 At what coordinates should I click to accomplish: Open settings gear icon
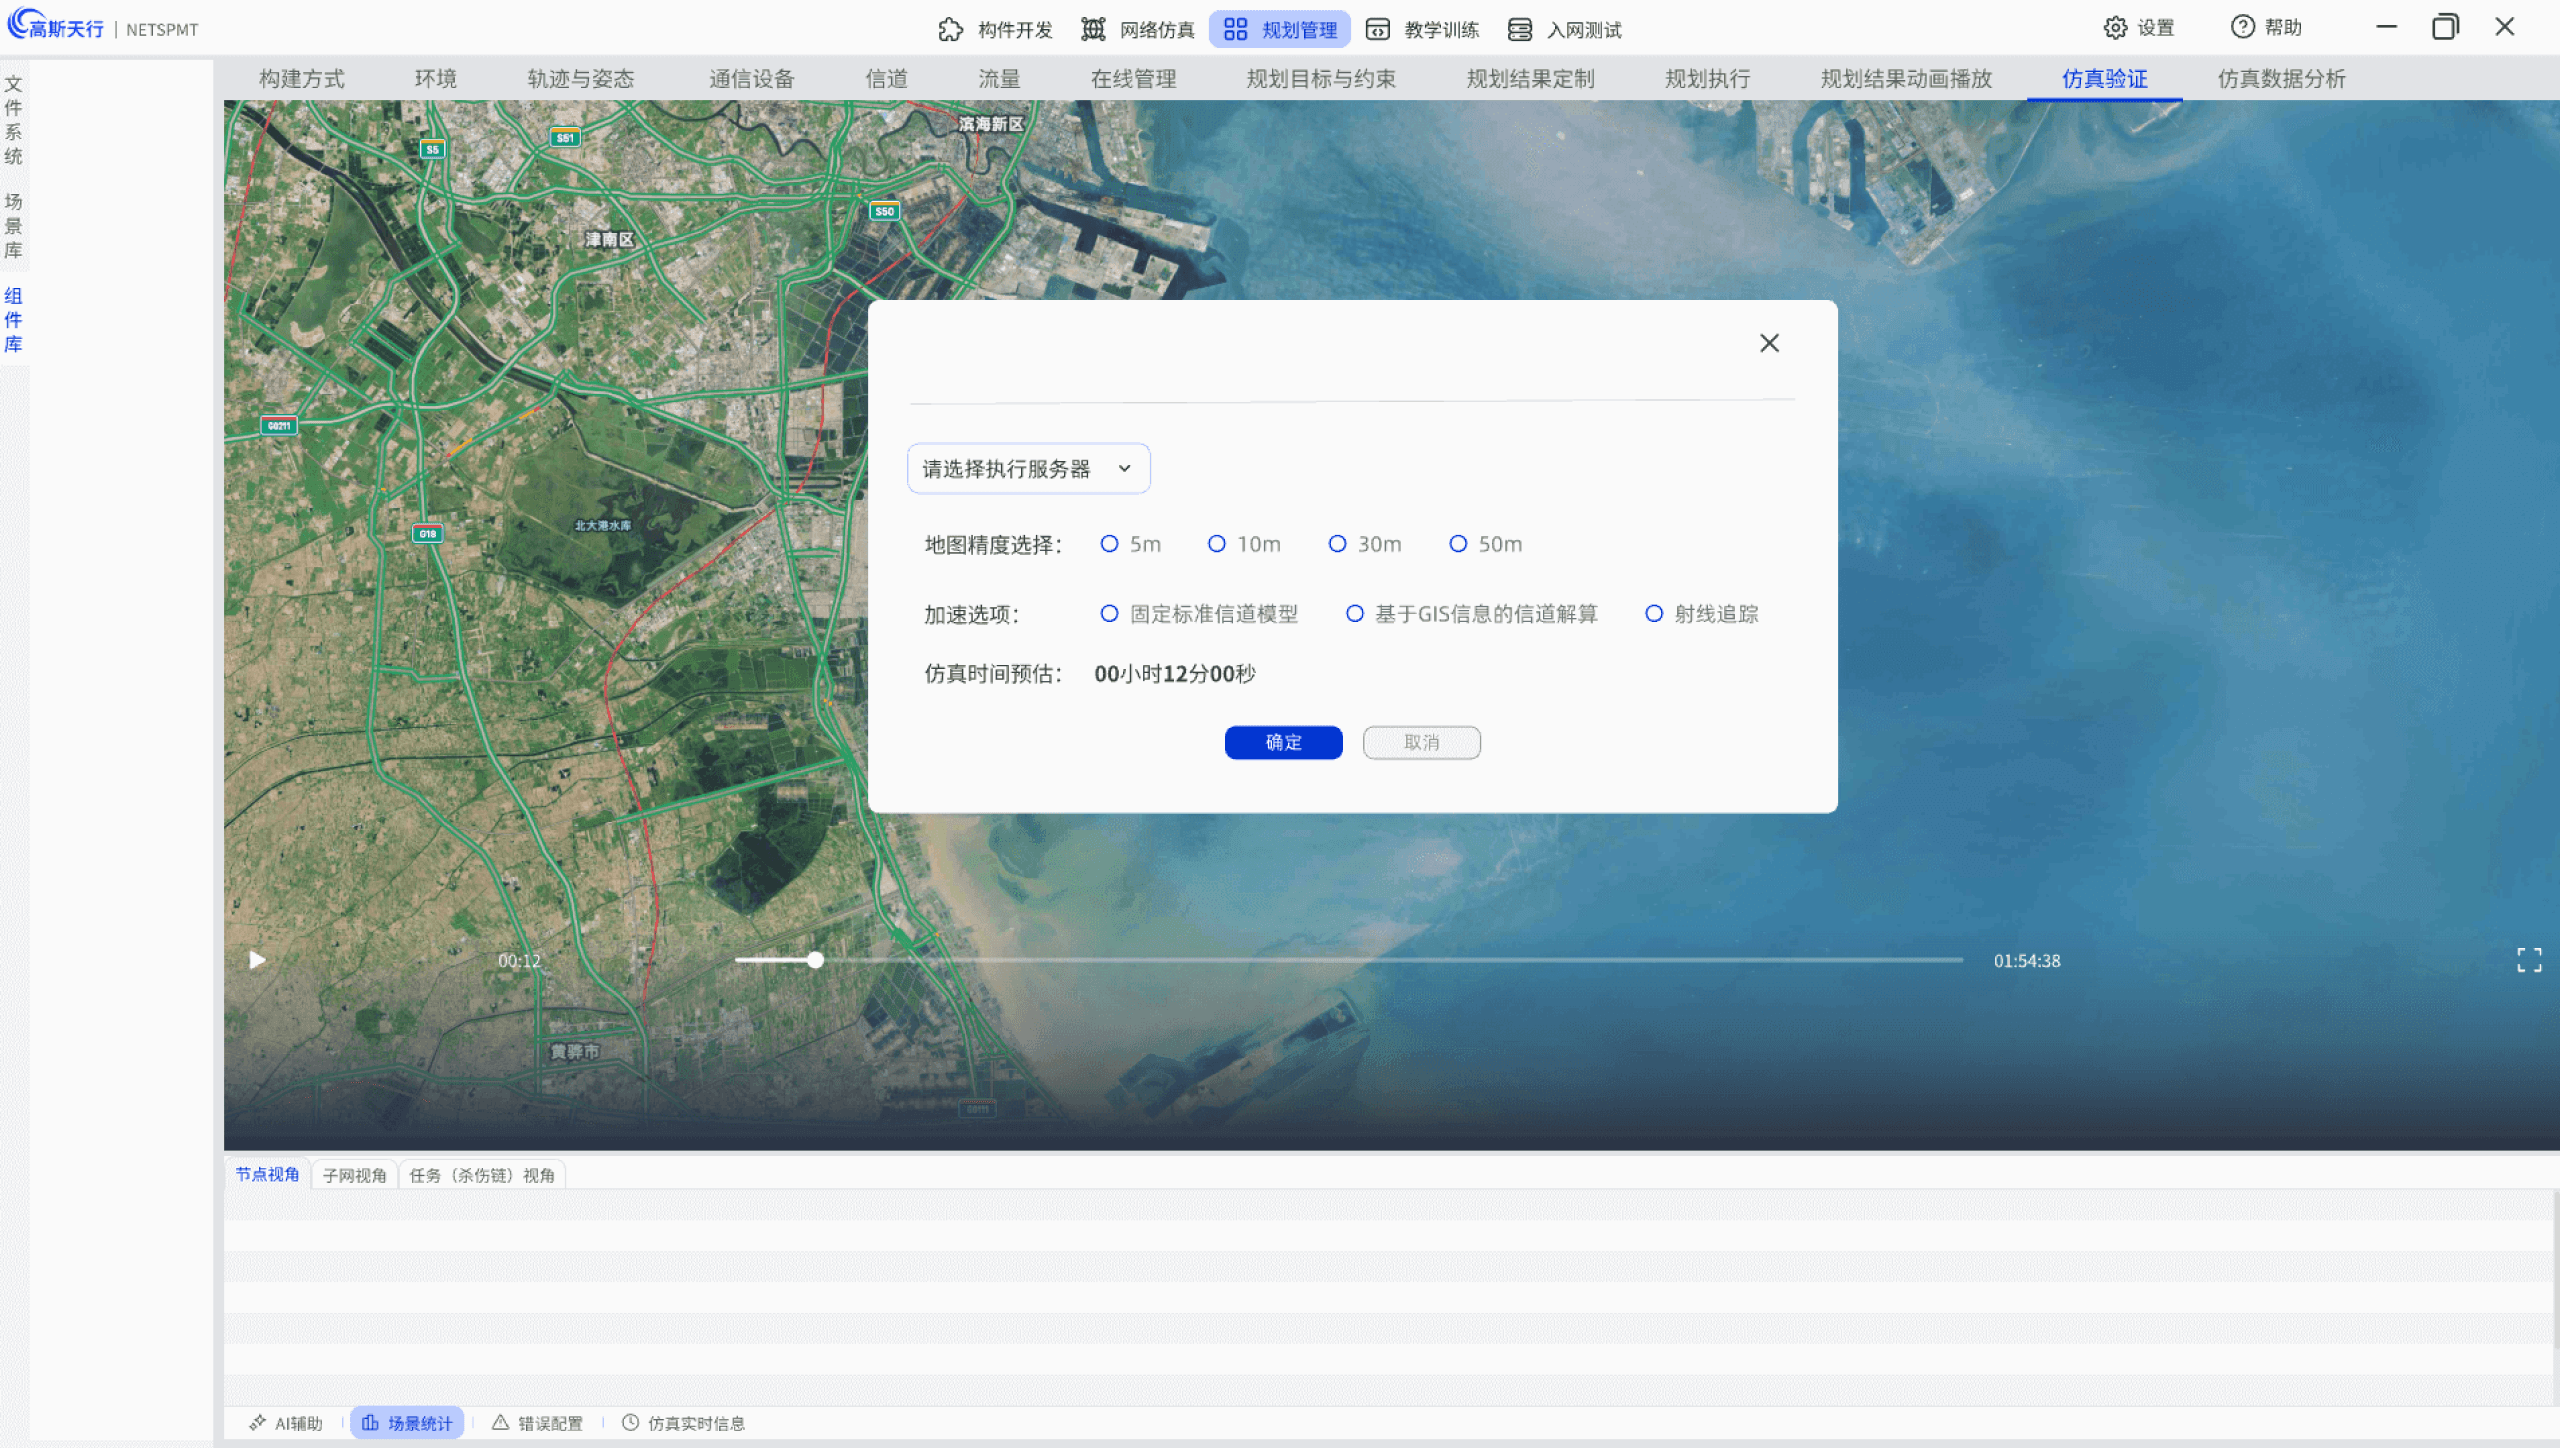2115,27
